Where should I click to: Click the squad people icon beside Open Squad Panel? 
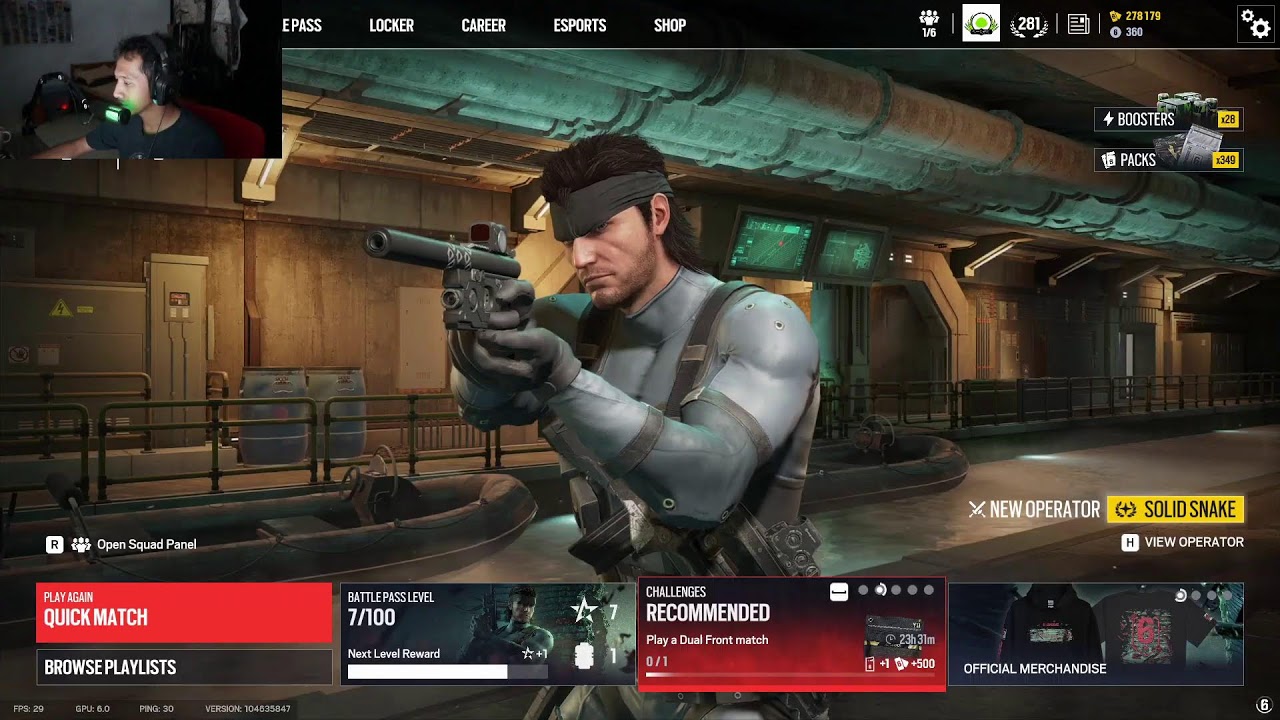click(81, 545)
